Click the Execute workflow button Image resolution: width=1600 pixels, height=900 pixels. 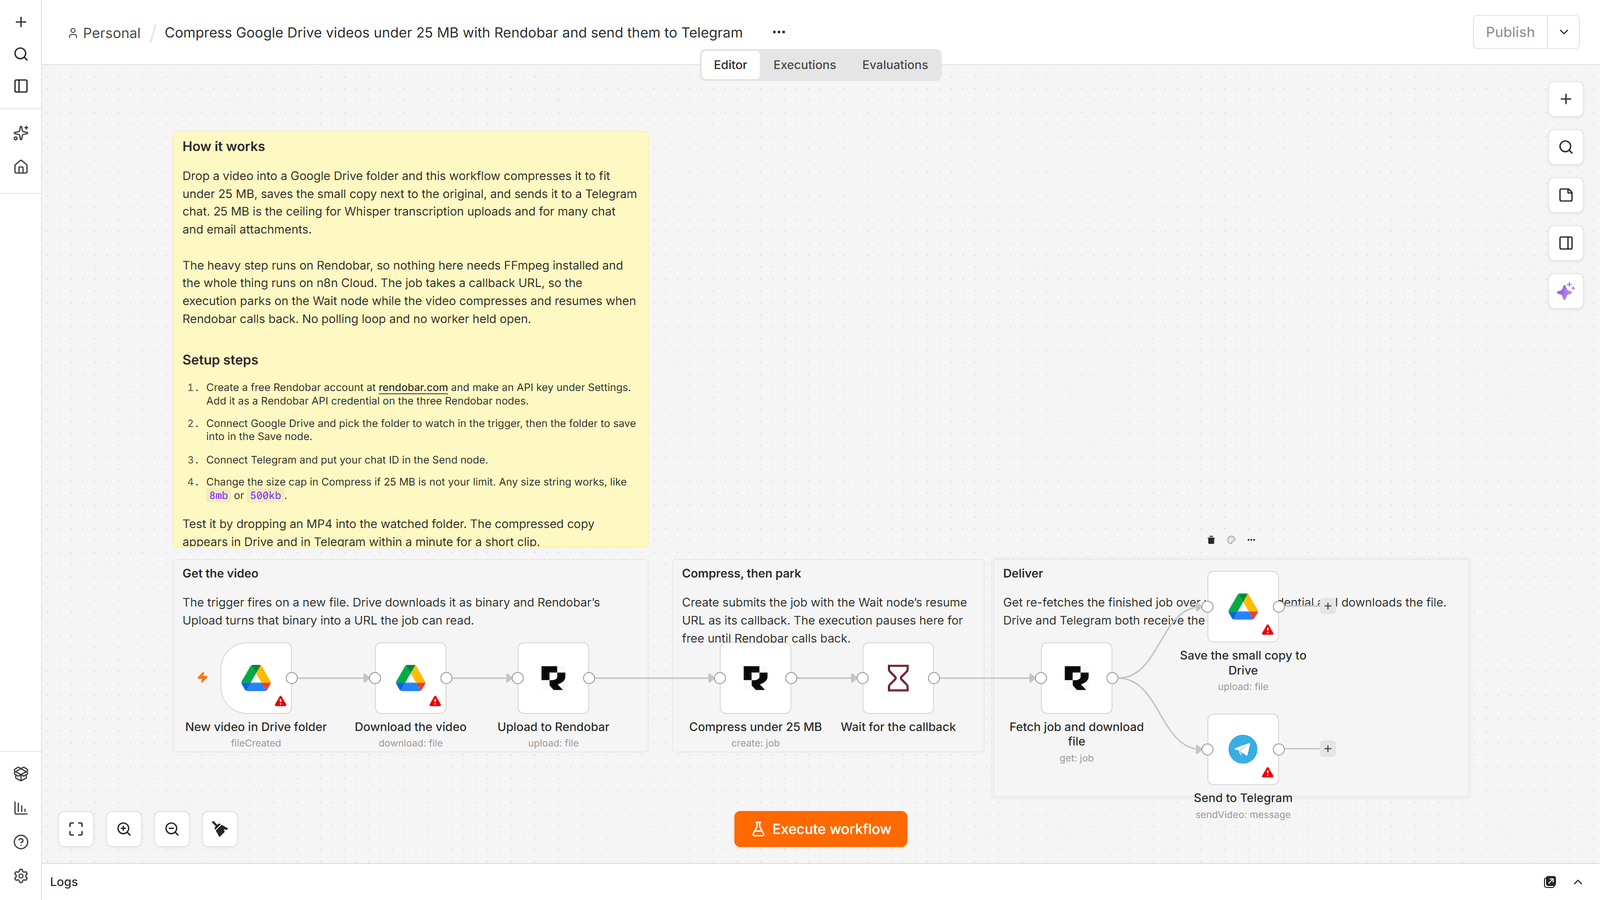821,829
